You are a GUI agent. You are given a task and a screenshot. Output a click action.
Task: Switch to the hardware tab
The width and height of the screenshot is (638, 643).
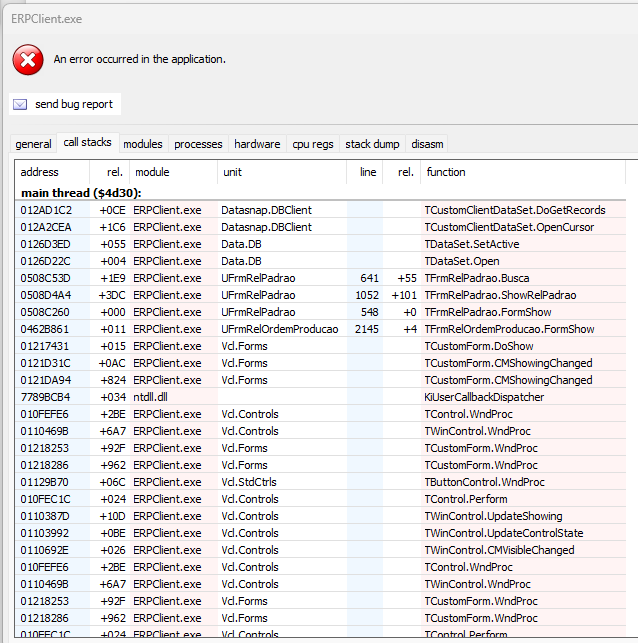tap(257, 144)
